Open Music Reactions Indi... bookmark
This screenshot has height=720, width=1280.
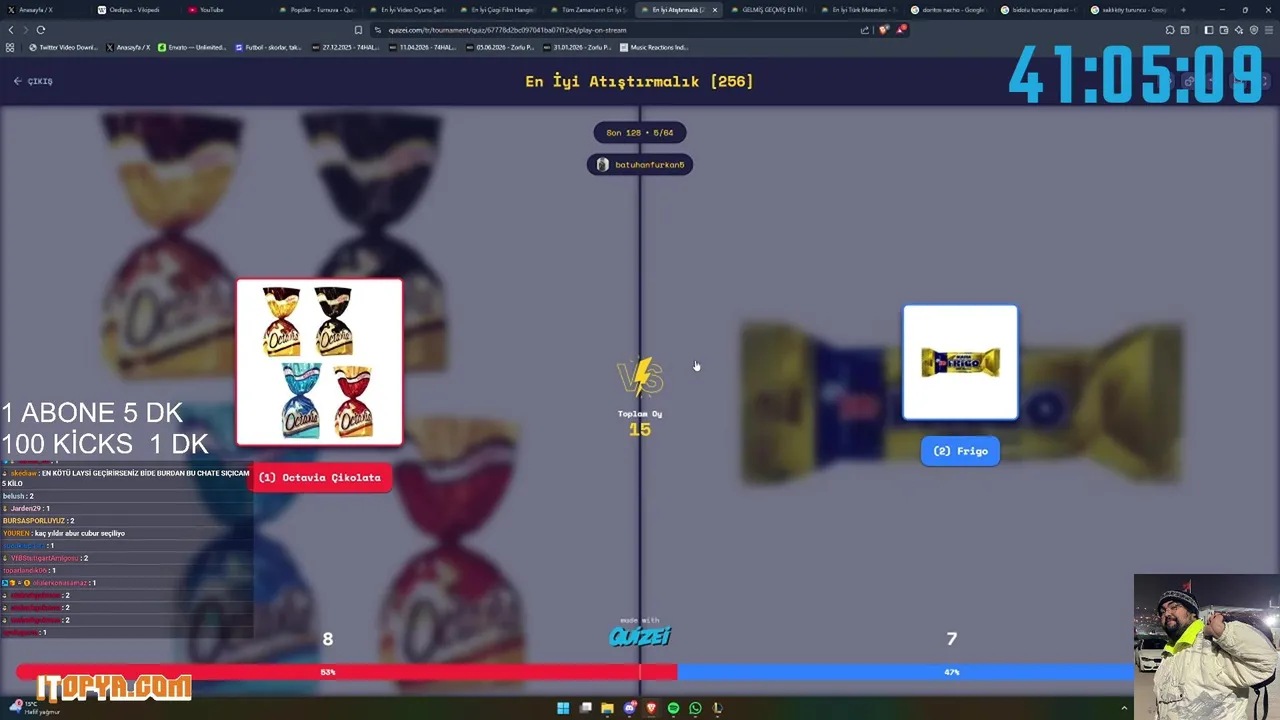(x=654, y=47)
